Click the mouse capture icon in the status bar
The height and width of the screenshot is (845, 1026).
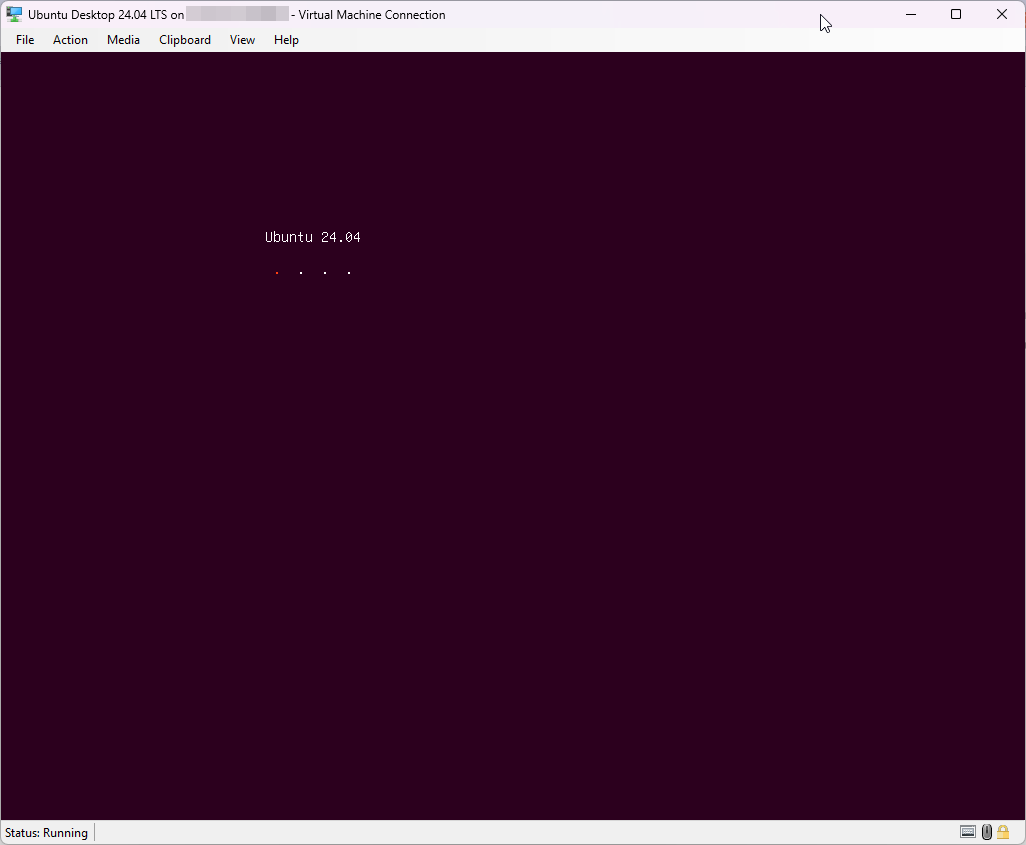(986, 831)
